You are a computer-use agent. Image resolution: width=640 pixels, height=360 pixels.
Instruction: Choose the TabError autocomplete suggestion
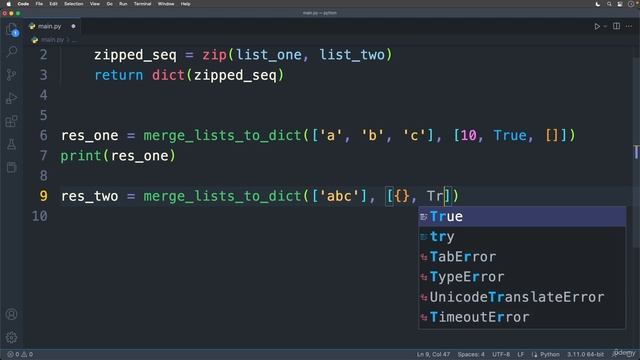pos(522,257)
